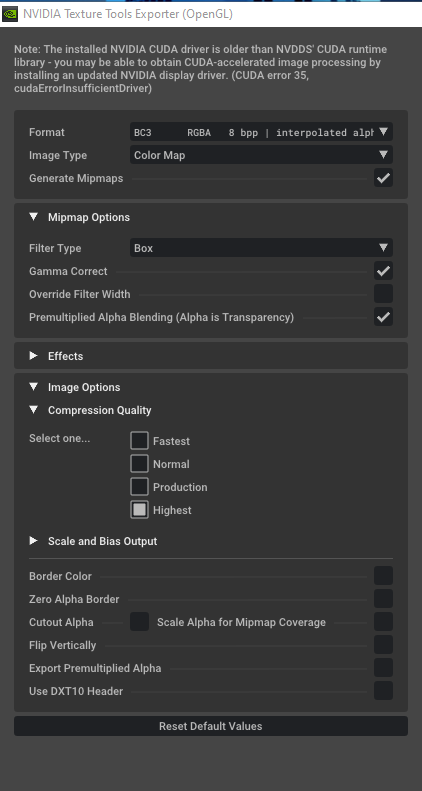Uncheck the Generate Mipmaps checkbox
The height and width of the screenshot is (791, 422).
pyautogui.click(x=383, y=178)
